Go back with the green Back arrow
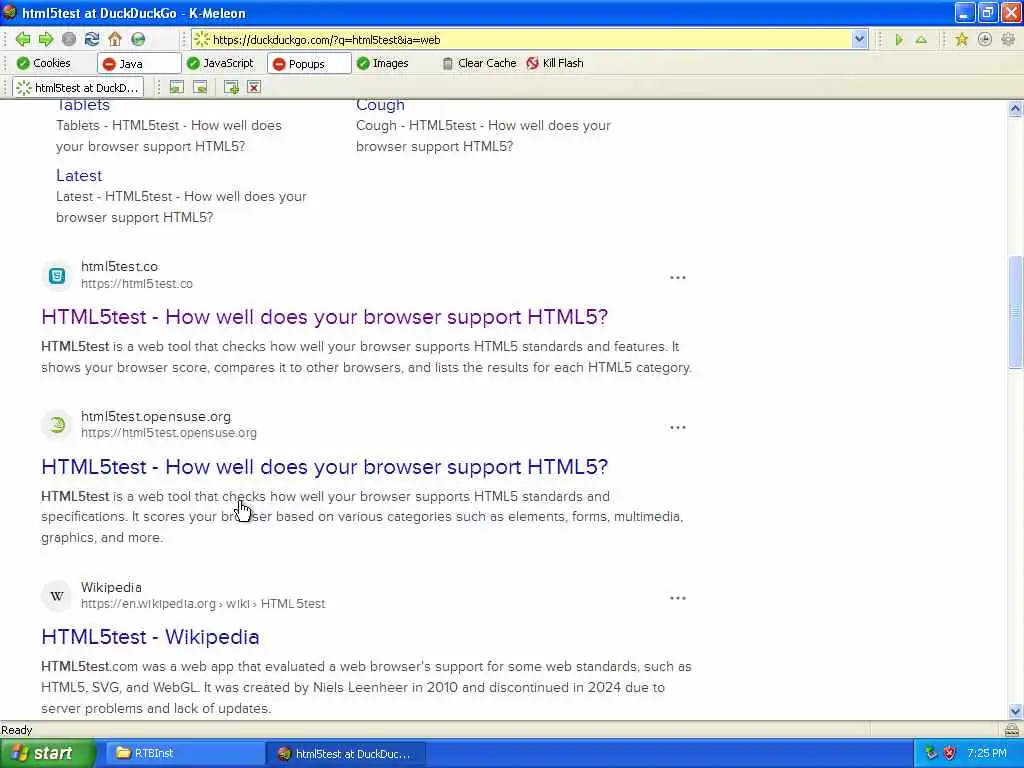Viewport: 1024px width, 768px height. 23,39
